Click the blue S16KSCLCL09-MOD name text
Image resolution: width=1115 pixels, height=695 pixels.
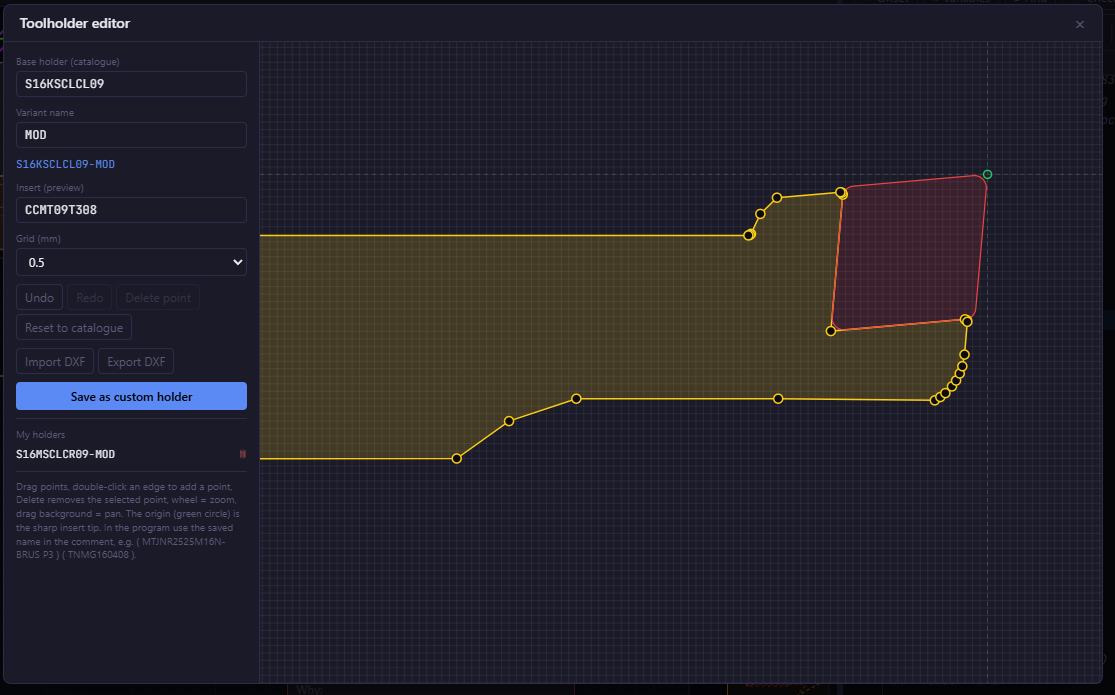pyautogui.click(x=65, y=164)
